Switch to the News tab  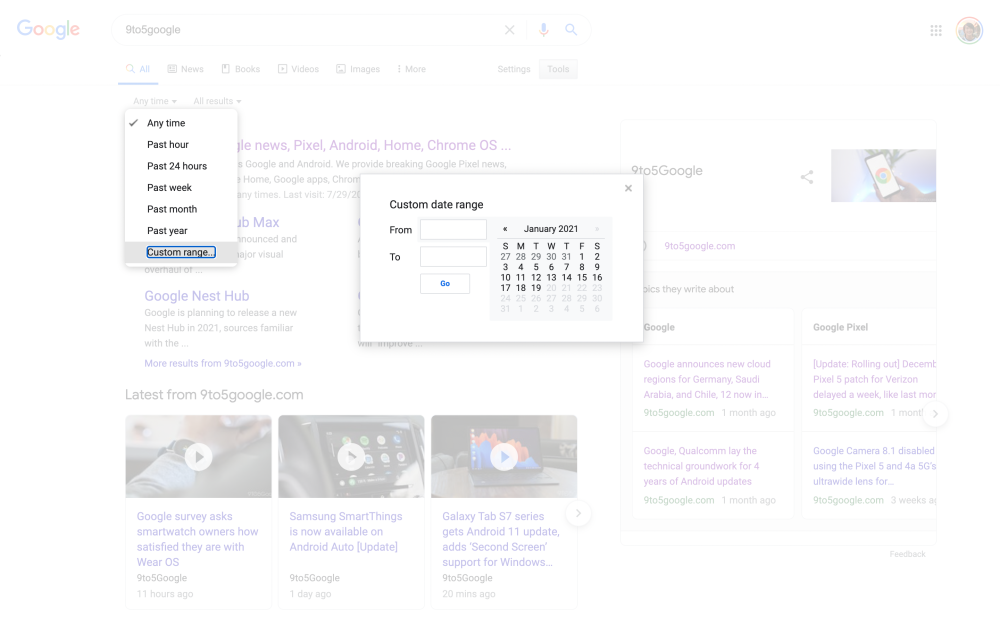[x=186, y=69]
